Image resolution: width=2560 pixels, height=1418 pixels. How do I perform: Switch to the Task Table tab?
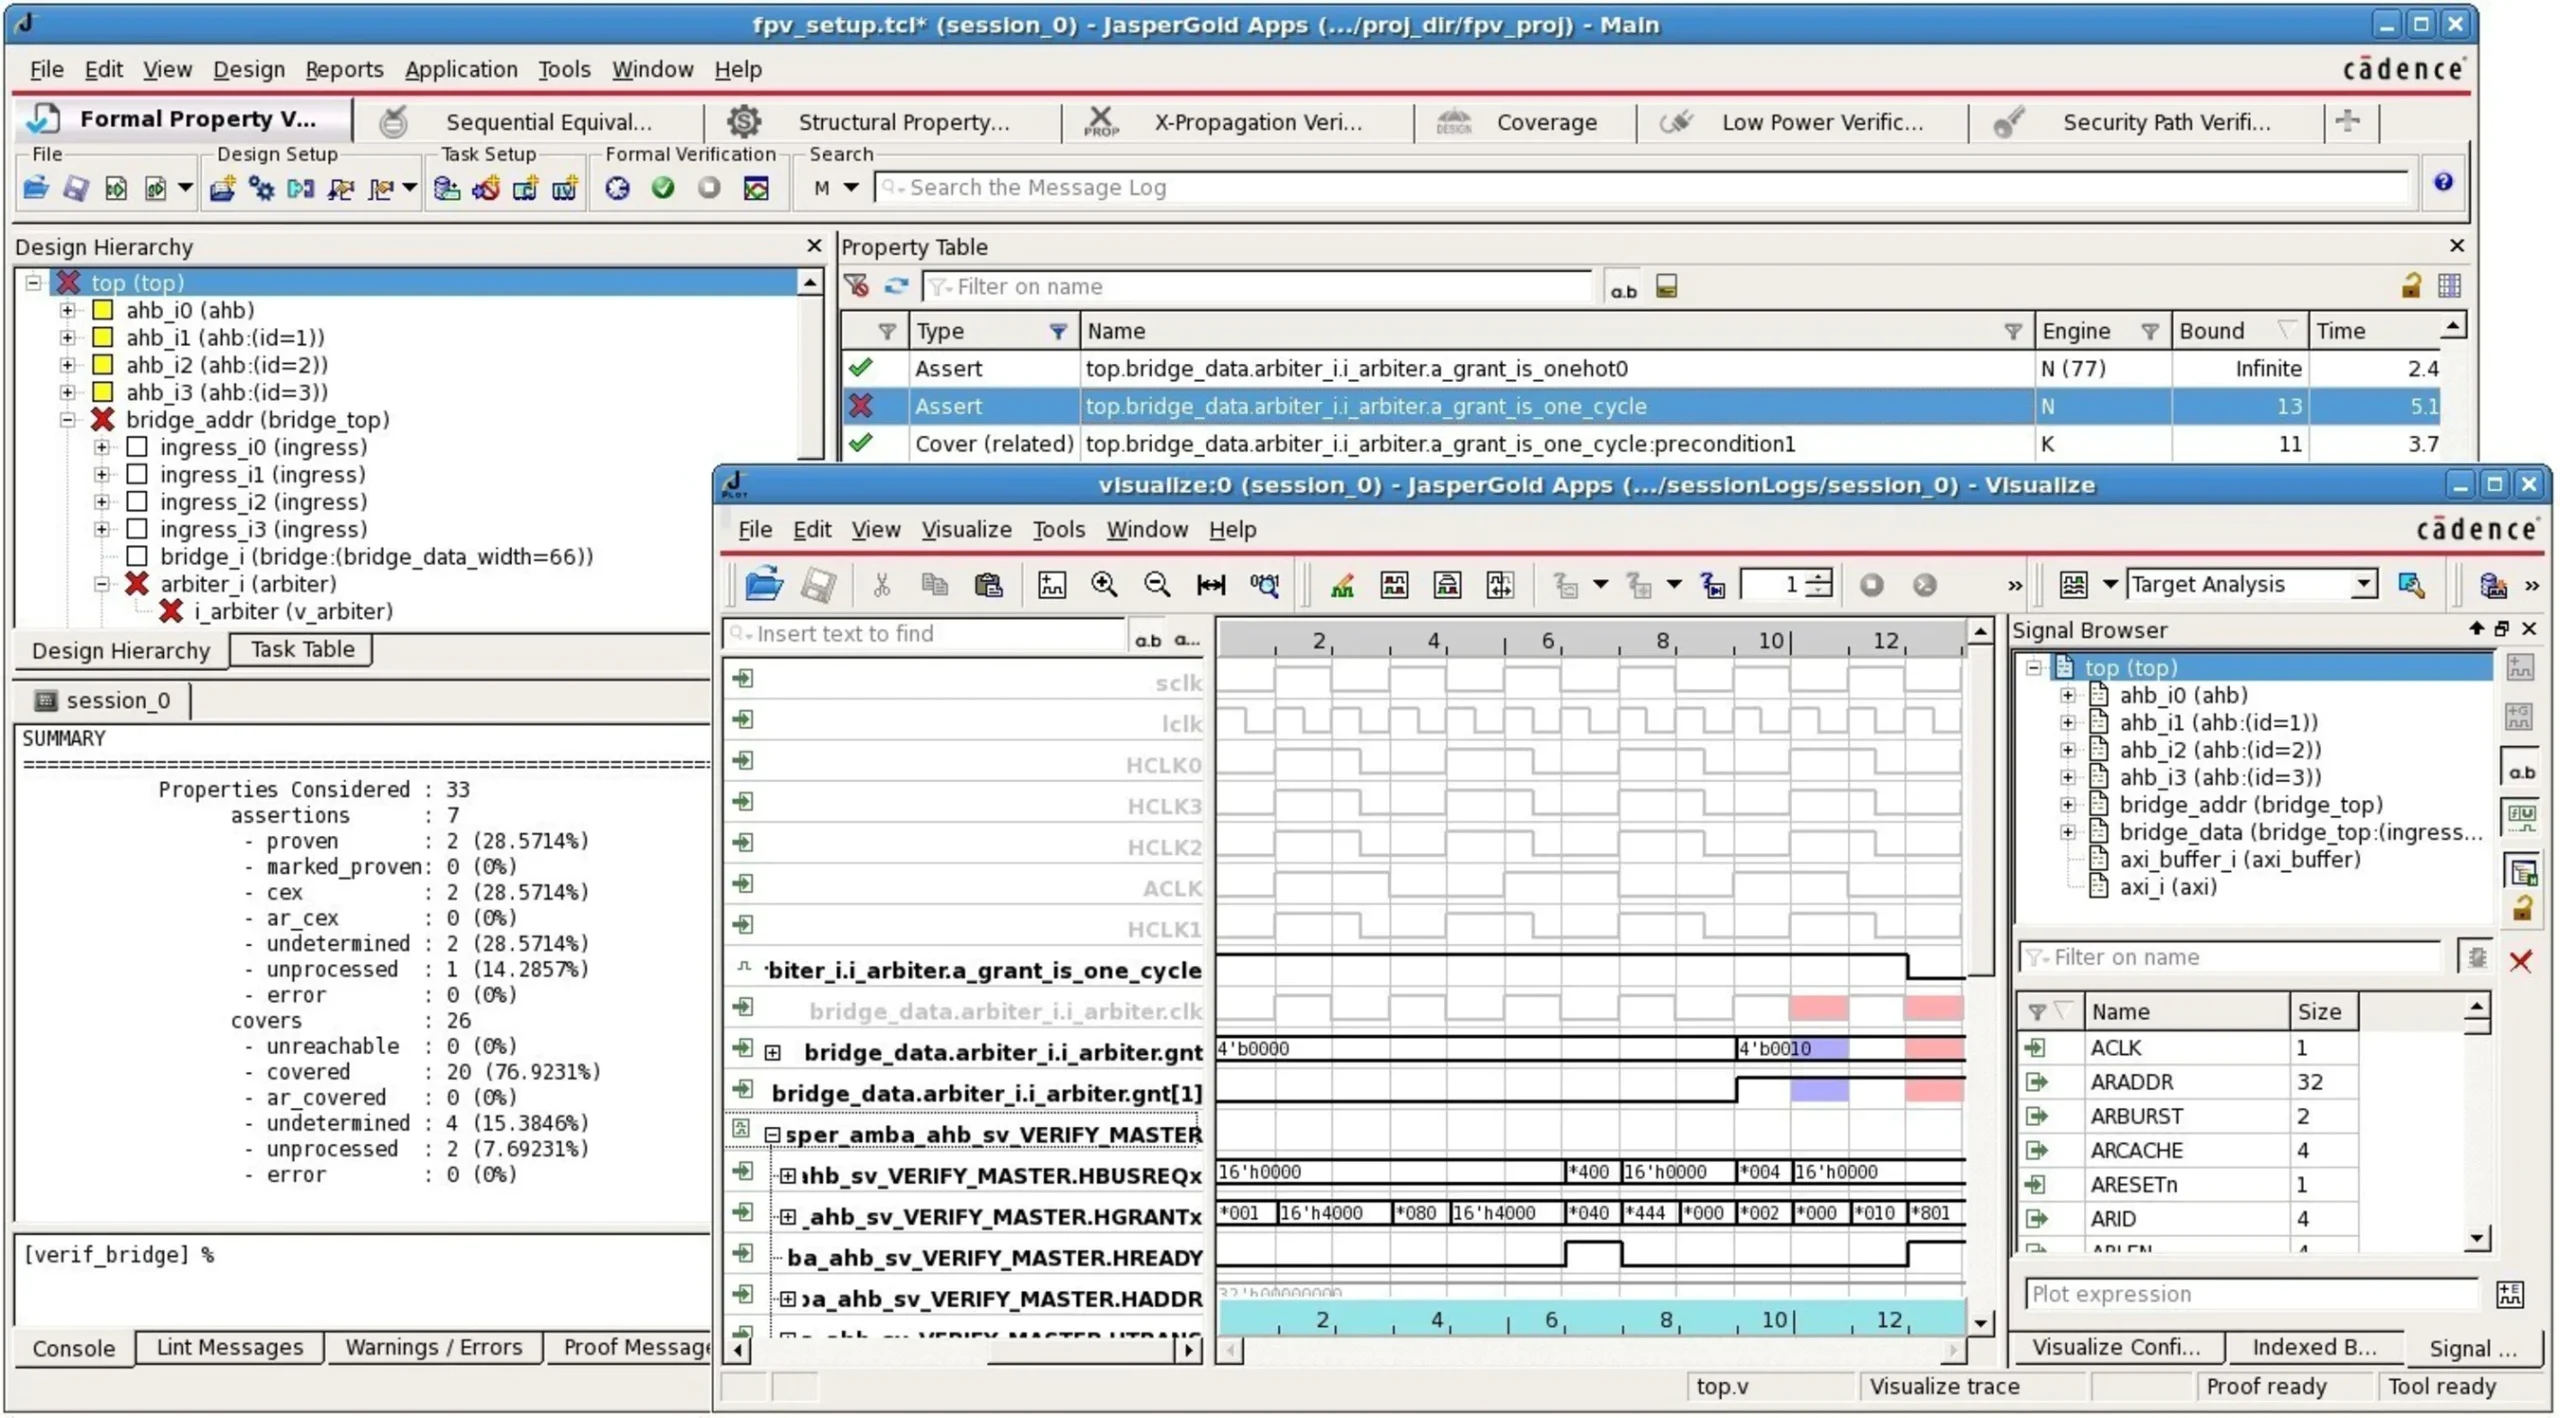tap(302, 650)
